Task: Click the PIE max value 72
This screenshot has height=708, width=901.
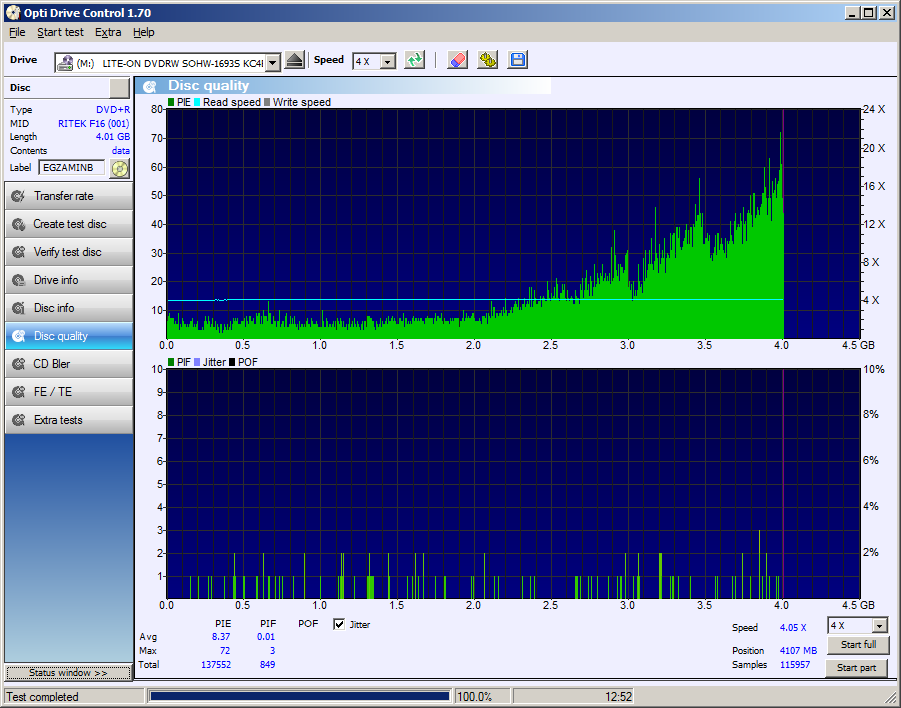Action: coord(225,651)
